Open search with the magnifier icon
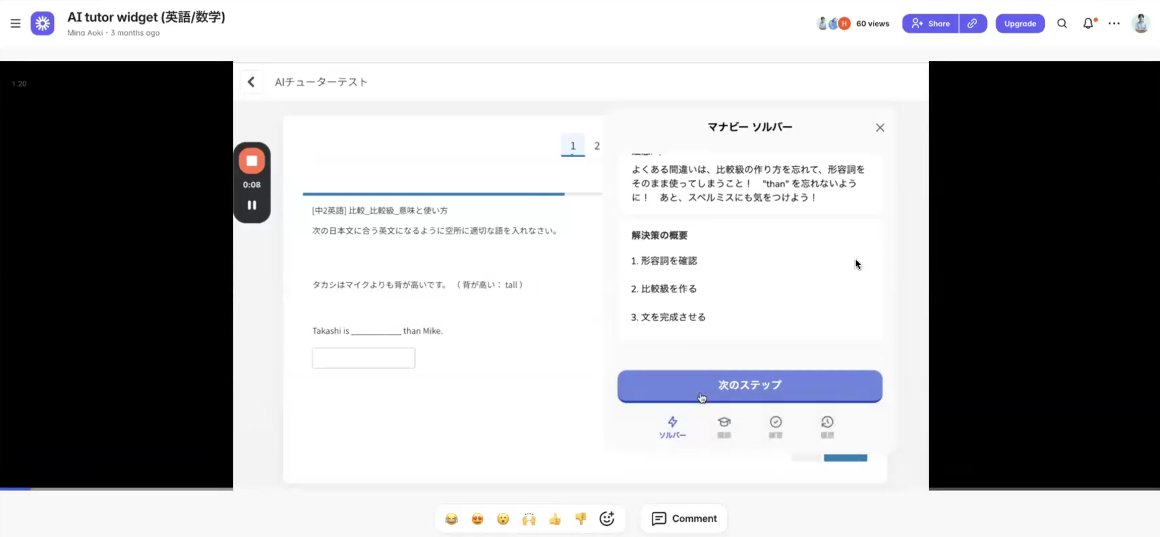The height and width of the screenshot is (537, 1160). pos(1062,23)
